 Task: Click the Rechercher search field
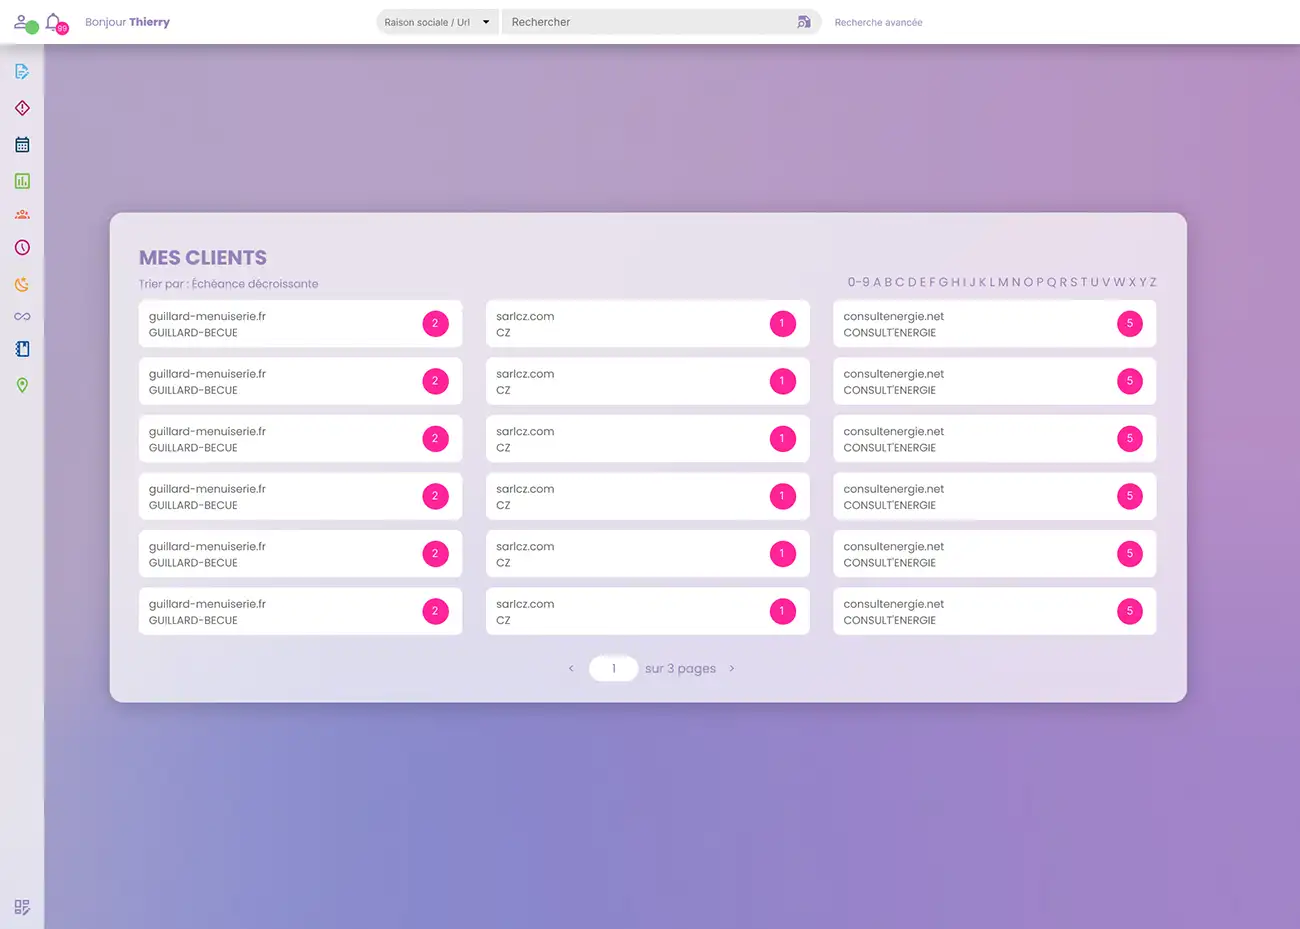pos(648,22)
